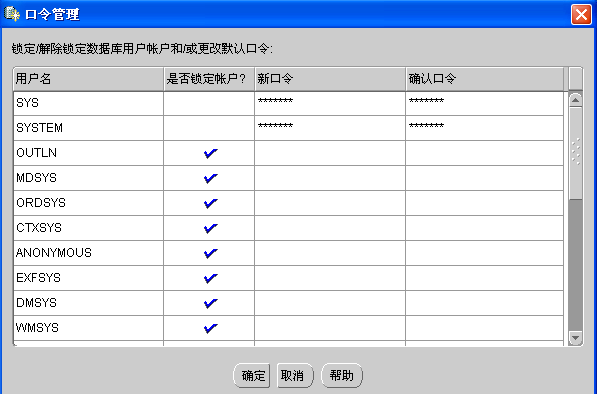Click the SYS new password field

click(x=330, y=103)
